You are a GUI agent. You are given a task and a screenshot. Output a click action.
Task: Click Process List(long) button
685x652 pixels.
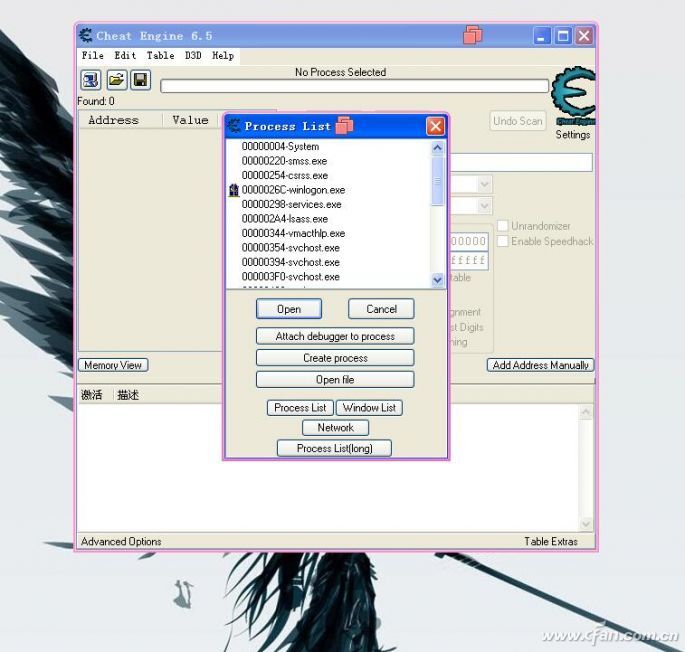(334, 448)
